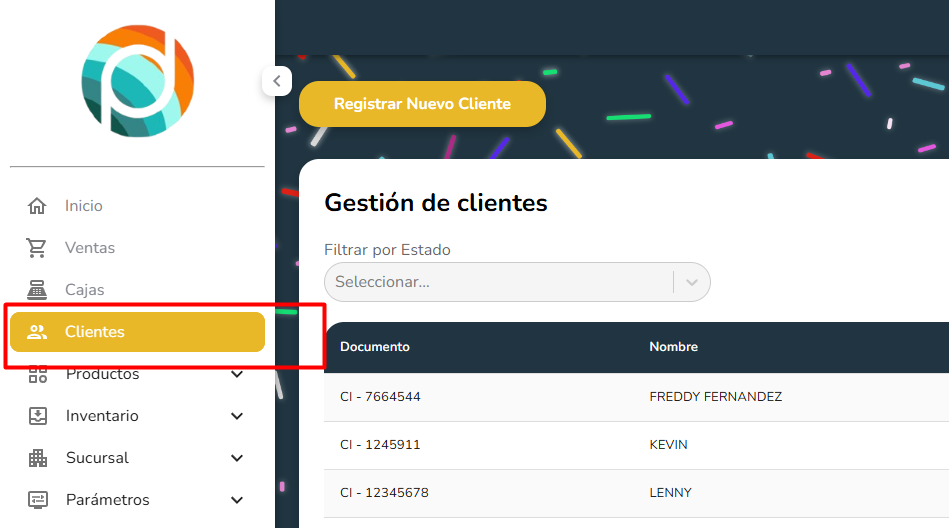This screenshot has height=528, width=949.
Task: Click the Inventario box icon
Action: 37,416
